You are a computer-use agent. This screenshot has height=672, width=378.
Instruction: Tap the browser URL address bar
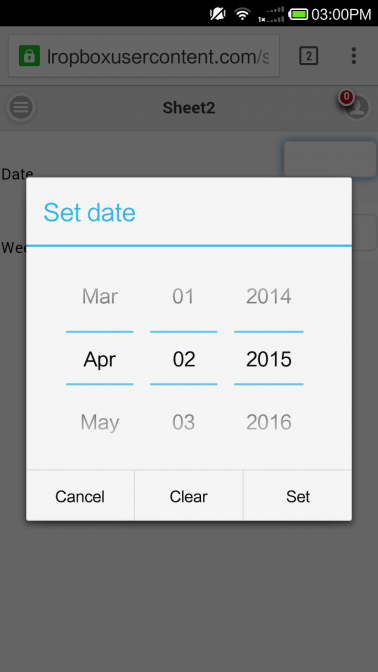[144, 56]
